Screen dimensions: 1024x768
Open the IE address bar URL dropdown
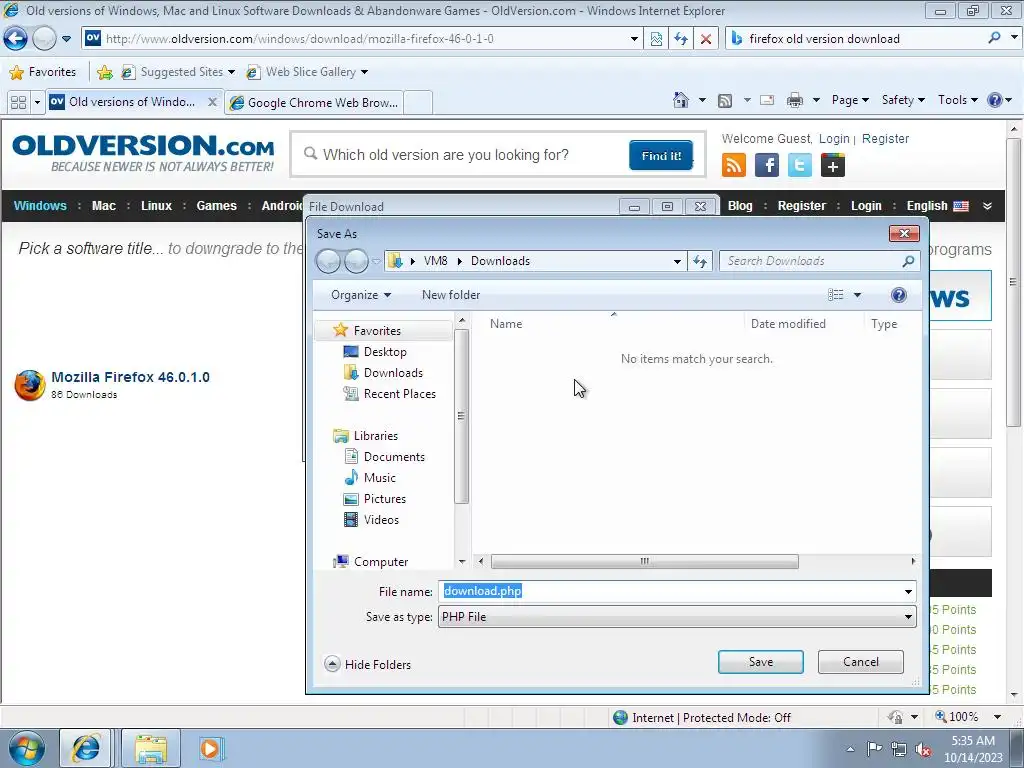pyautogui.click(x=634, y=39)
